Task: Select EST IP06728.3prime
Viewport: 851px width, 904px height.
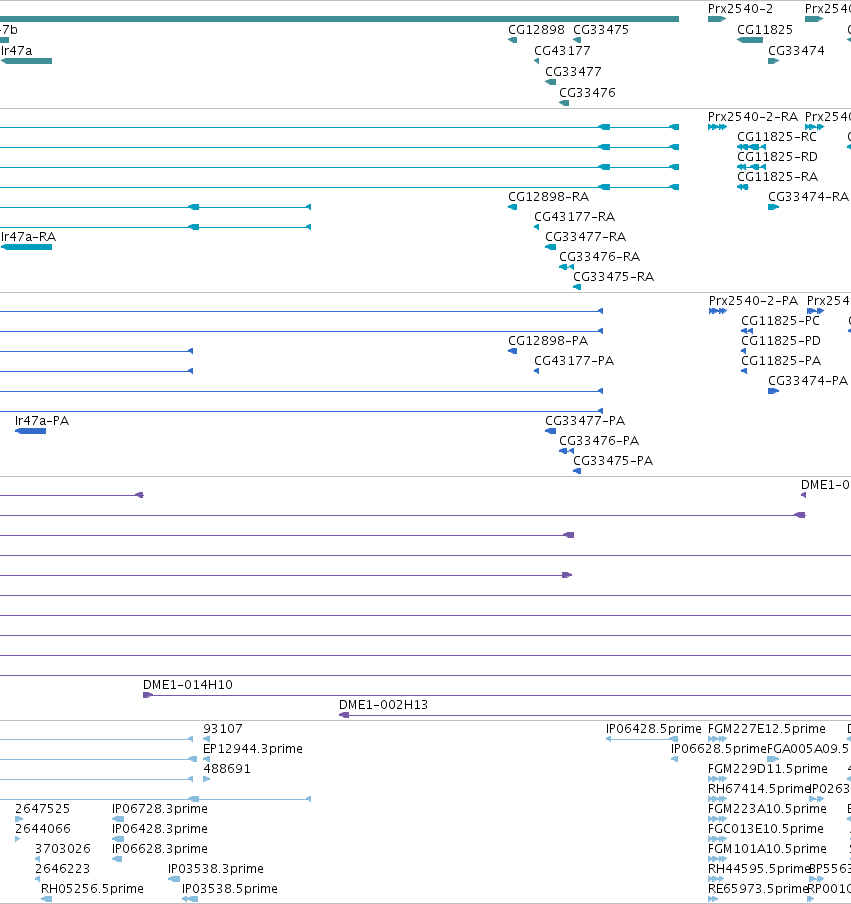Action: [160, 809]
